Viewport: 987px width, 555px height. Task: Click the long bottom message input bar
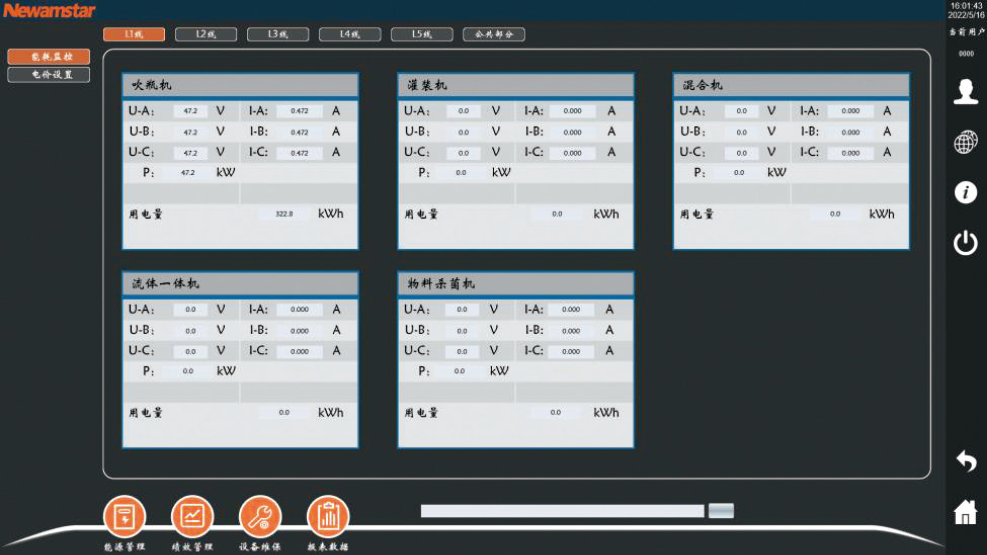[562, 511]
